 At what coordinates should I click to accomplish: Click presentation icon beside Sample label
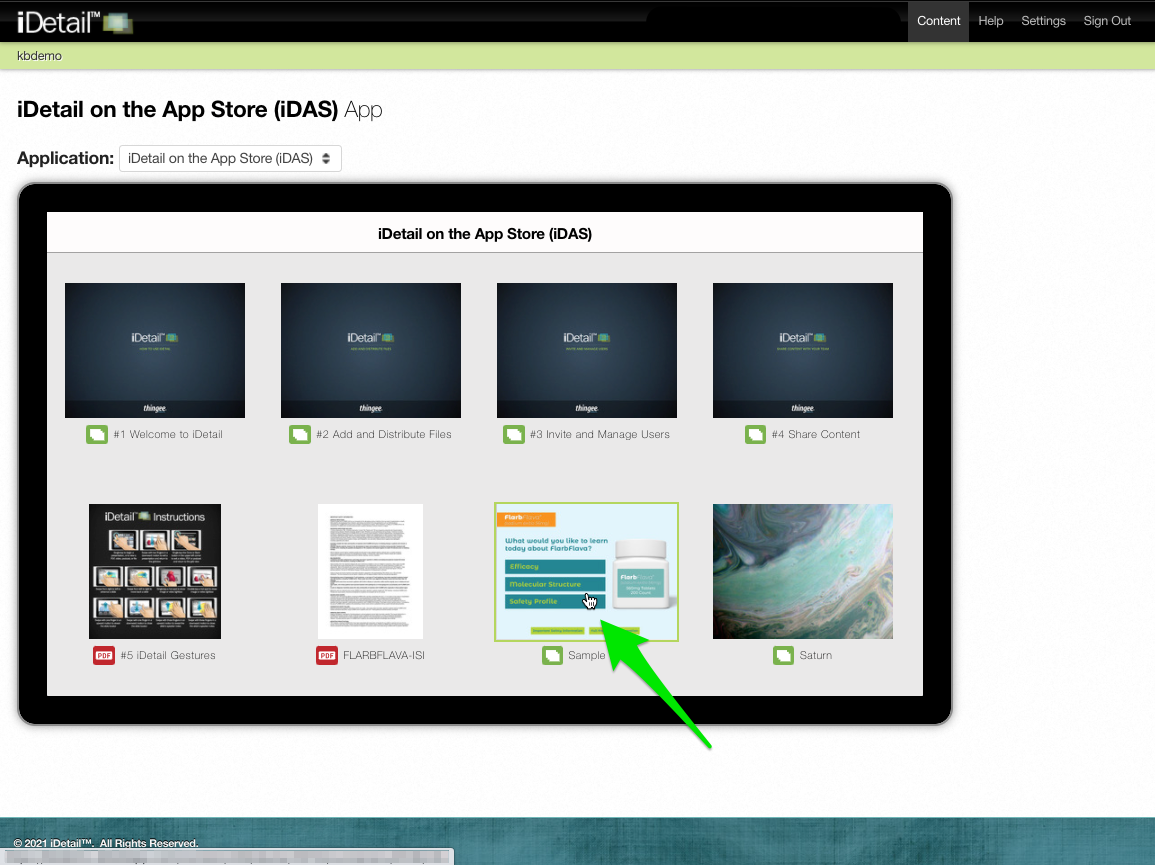[x=553, y=656]
